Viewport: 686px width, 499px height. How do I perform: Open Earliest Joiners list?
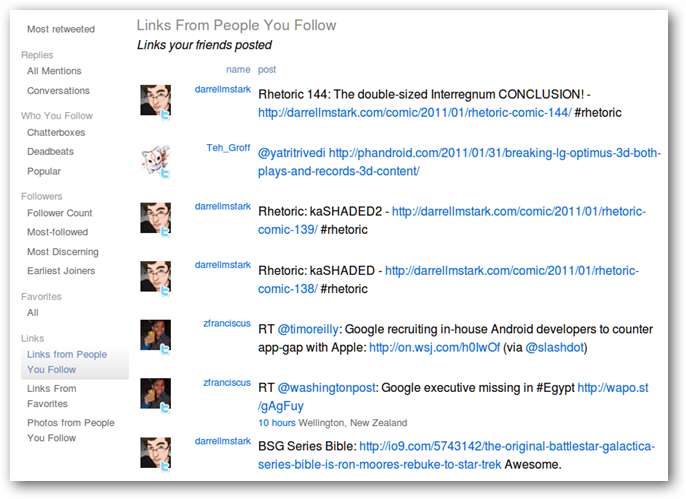click(63, 272)
